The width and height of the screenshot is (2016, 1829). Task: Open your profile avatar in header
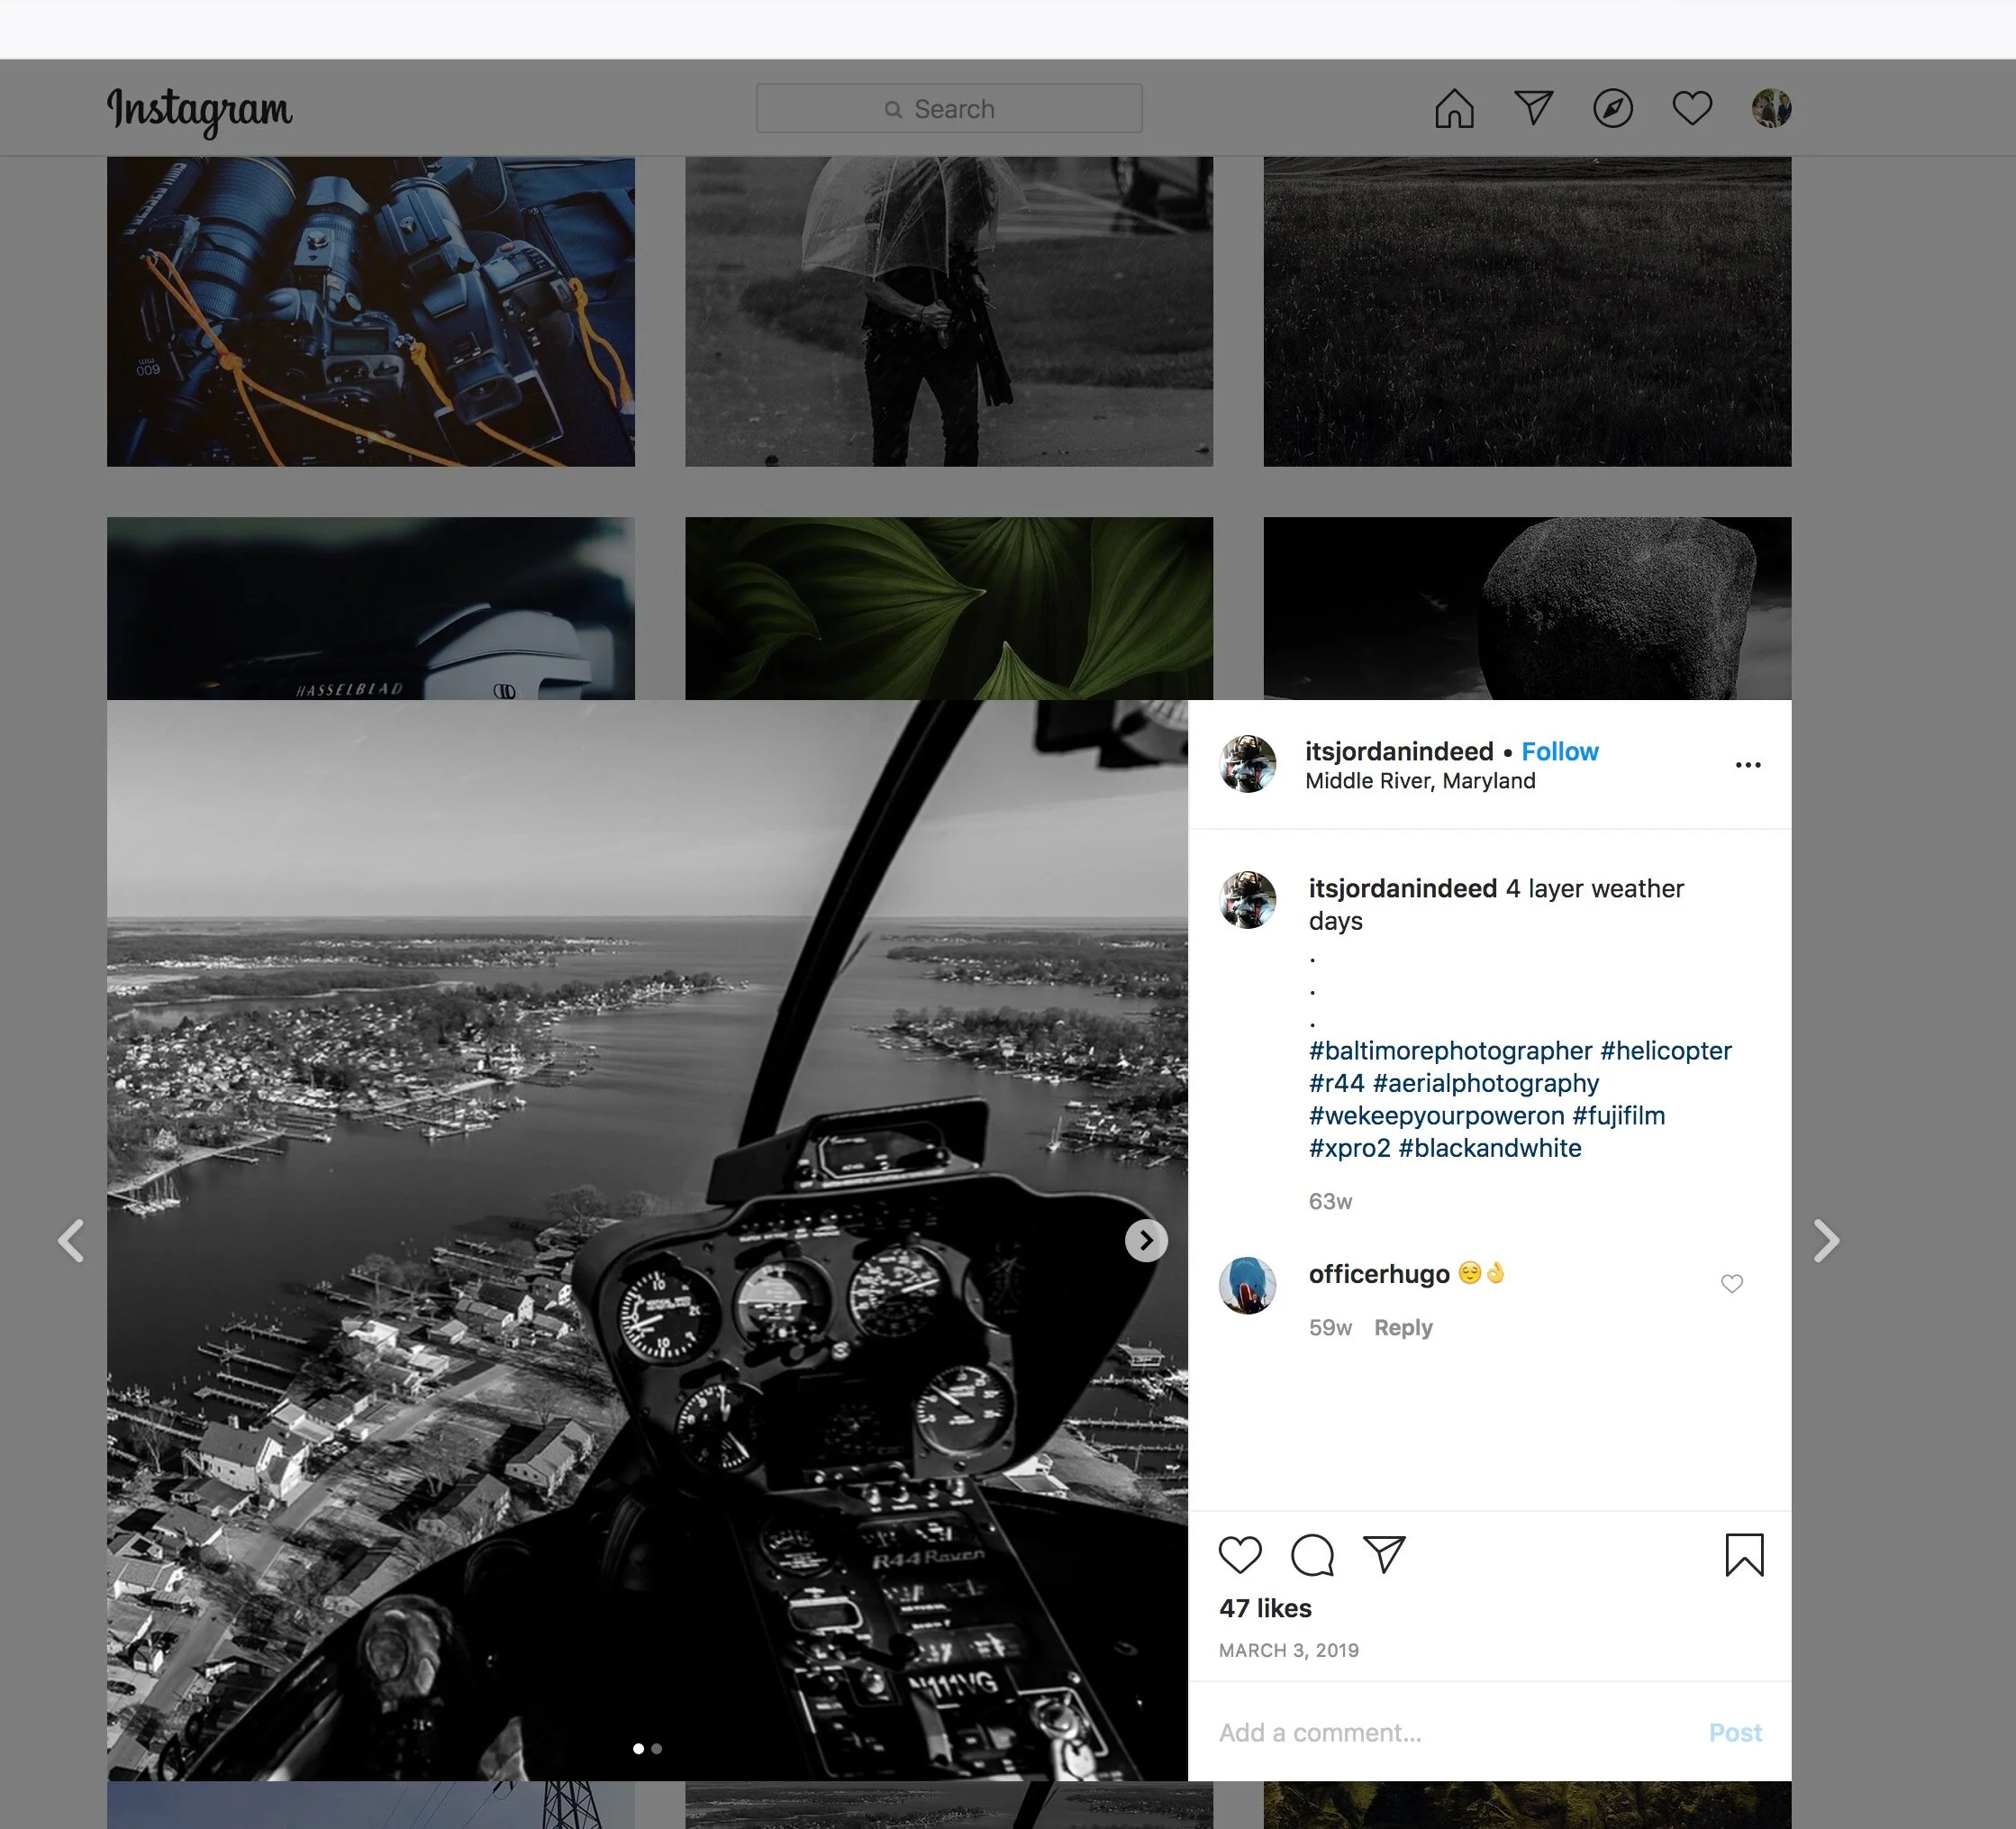pos(1771,108)
